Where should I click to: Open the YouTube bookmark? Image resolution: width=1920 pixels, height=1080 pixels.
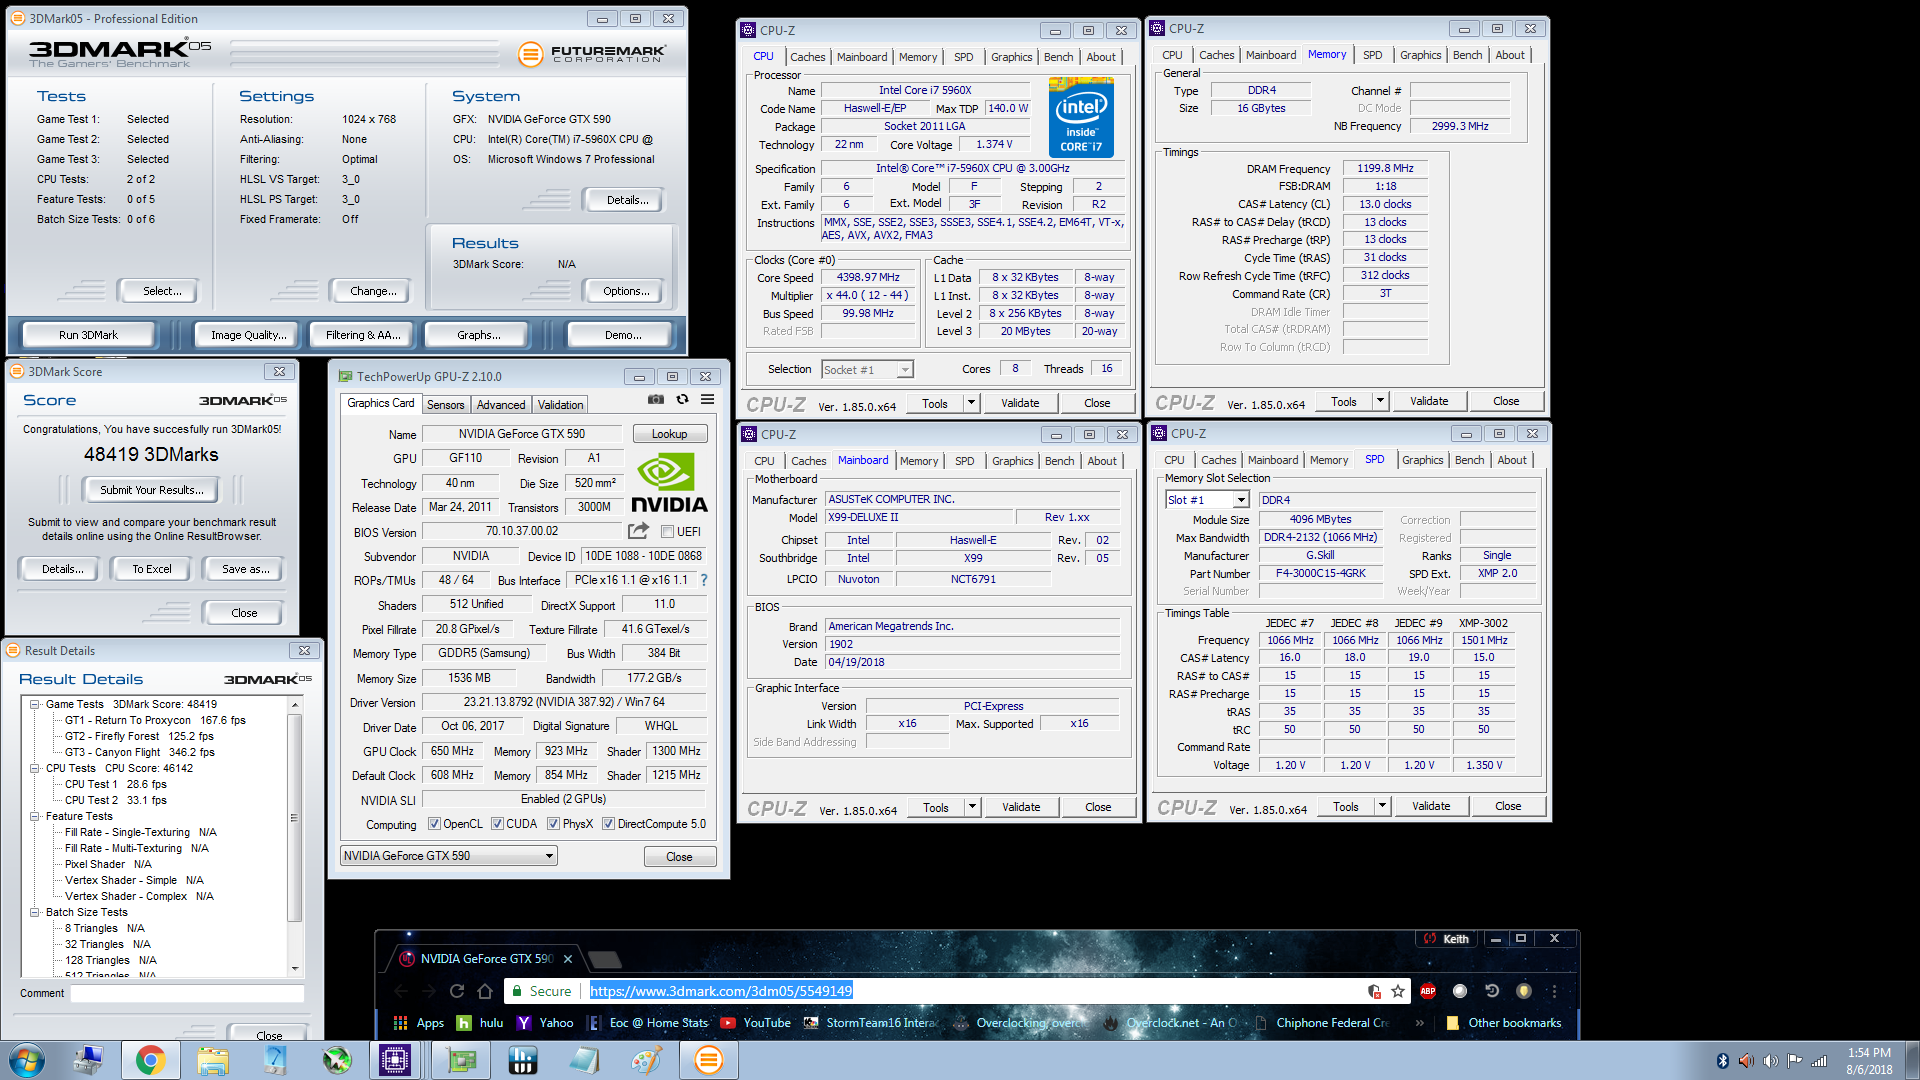755,1023
